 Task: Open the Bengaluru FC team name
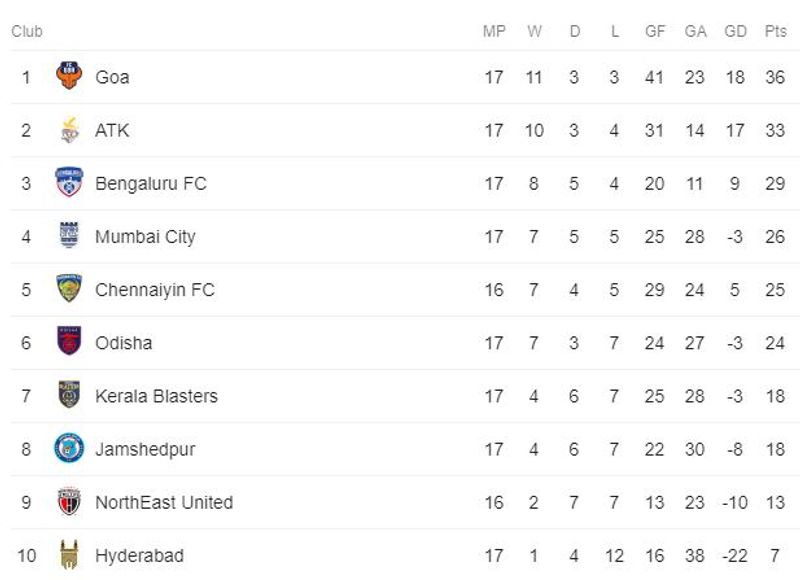[150, 184]
